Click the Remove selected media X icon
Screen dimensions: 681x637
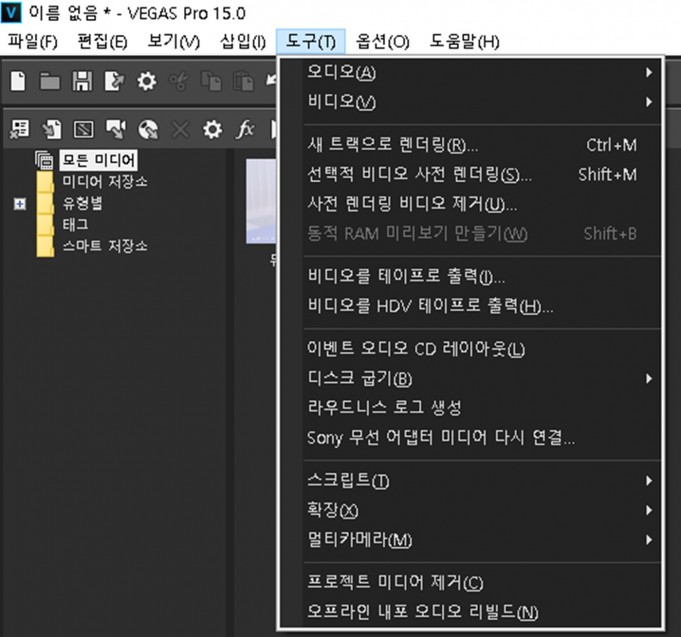coord(180,129)
